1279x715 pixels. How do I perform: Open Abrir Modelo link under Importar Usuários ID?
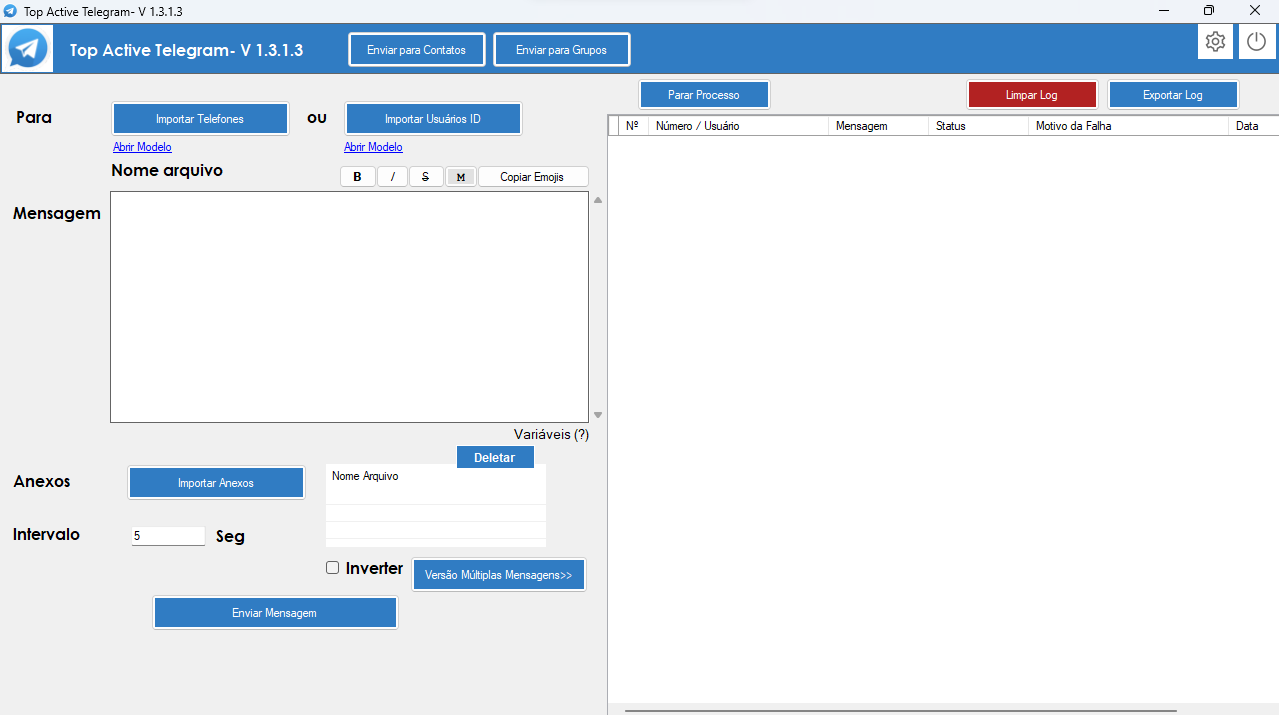(x=373, y=147)
